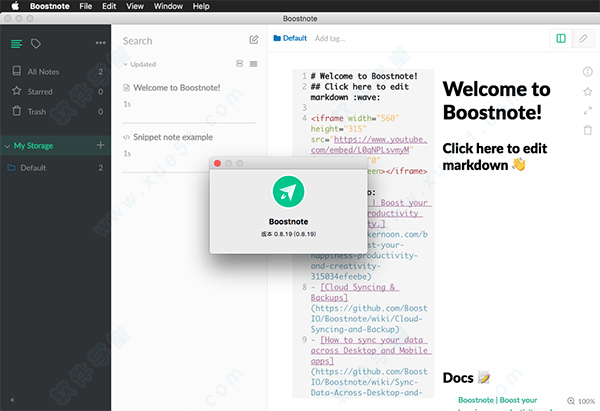Select the Welcome to Boostnote! note

point(189,96)
